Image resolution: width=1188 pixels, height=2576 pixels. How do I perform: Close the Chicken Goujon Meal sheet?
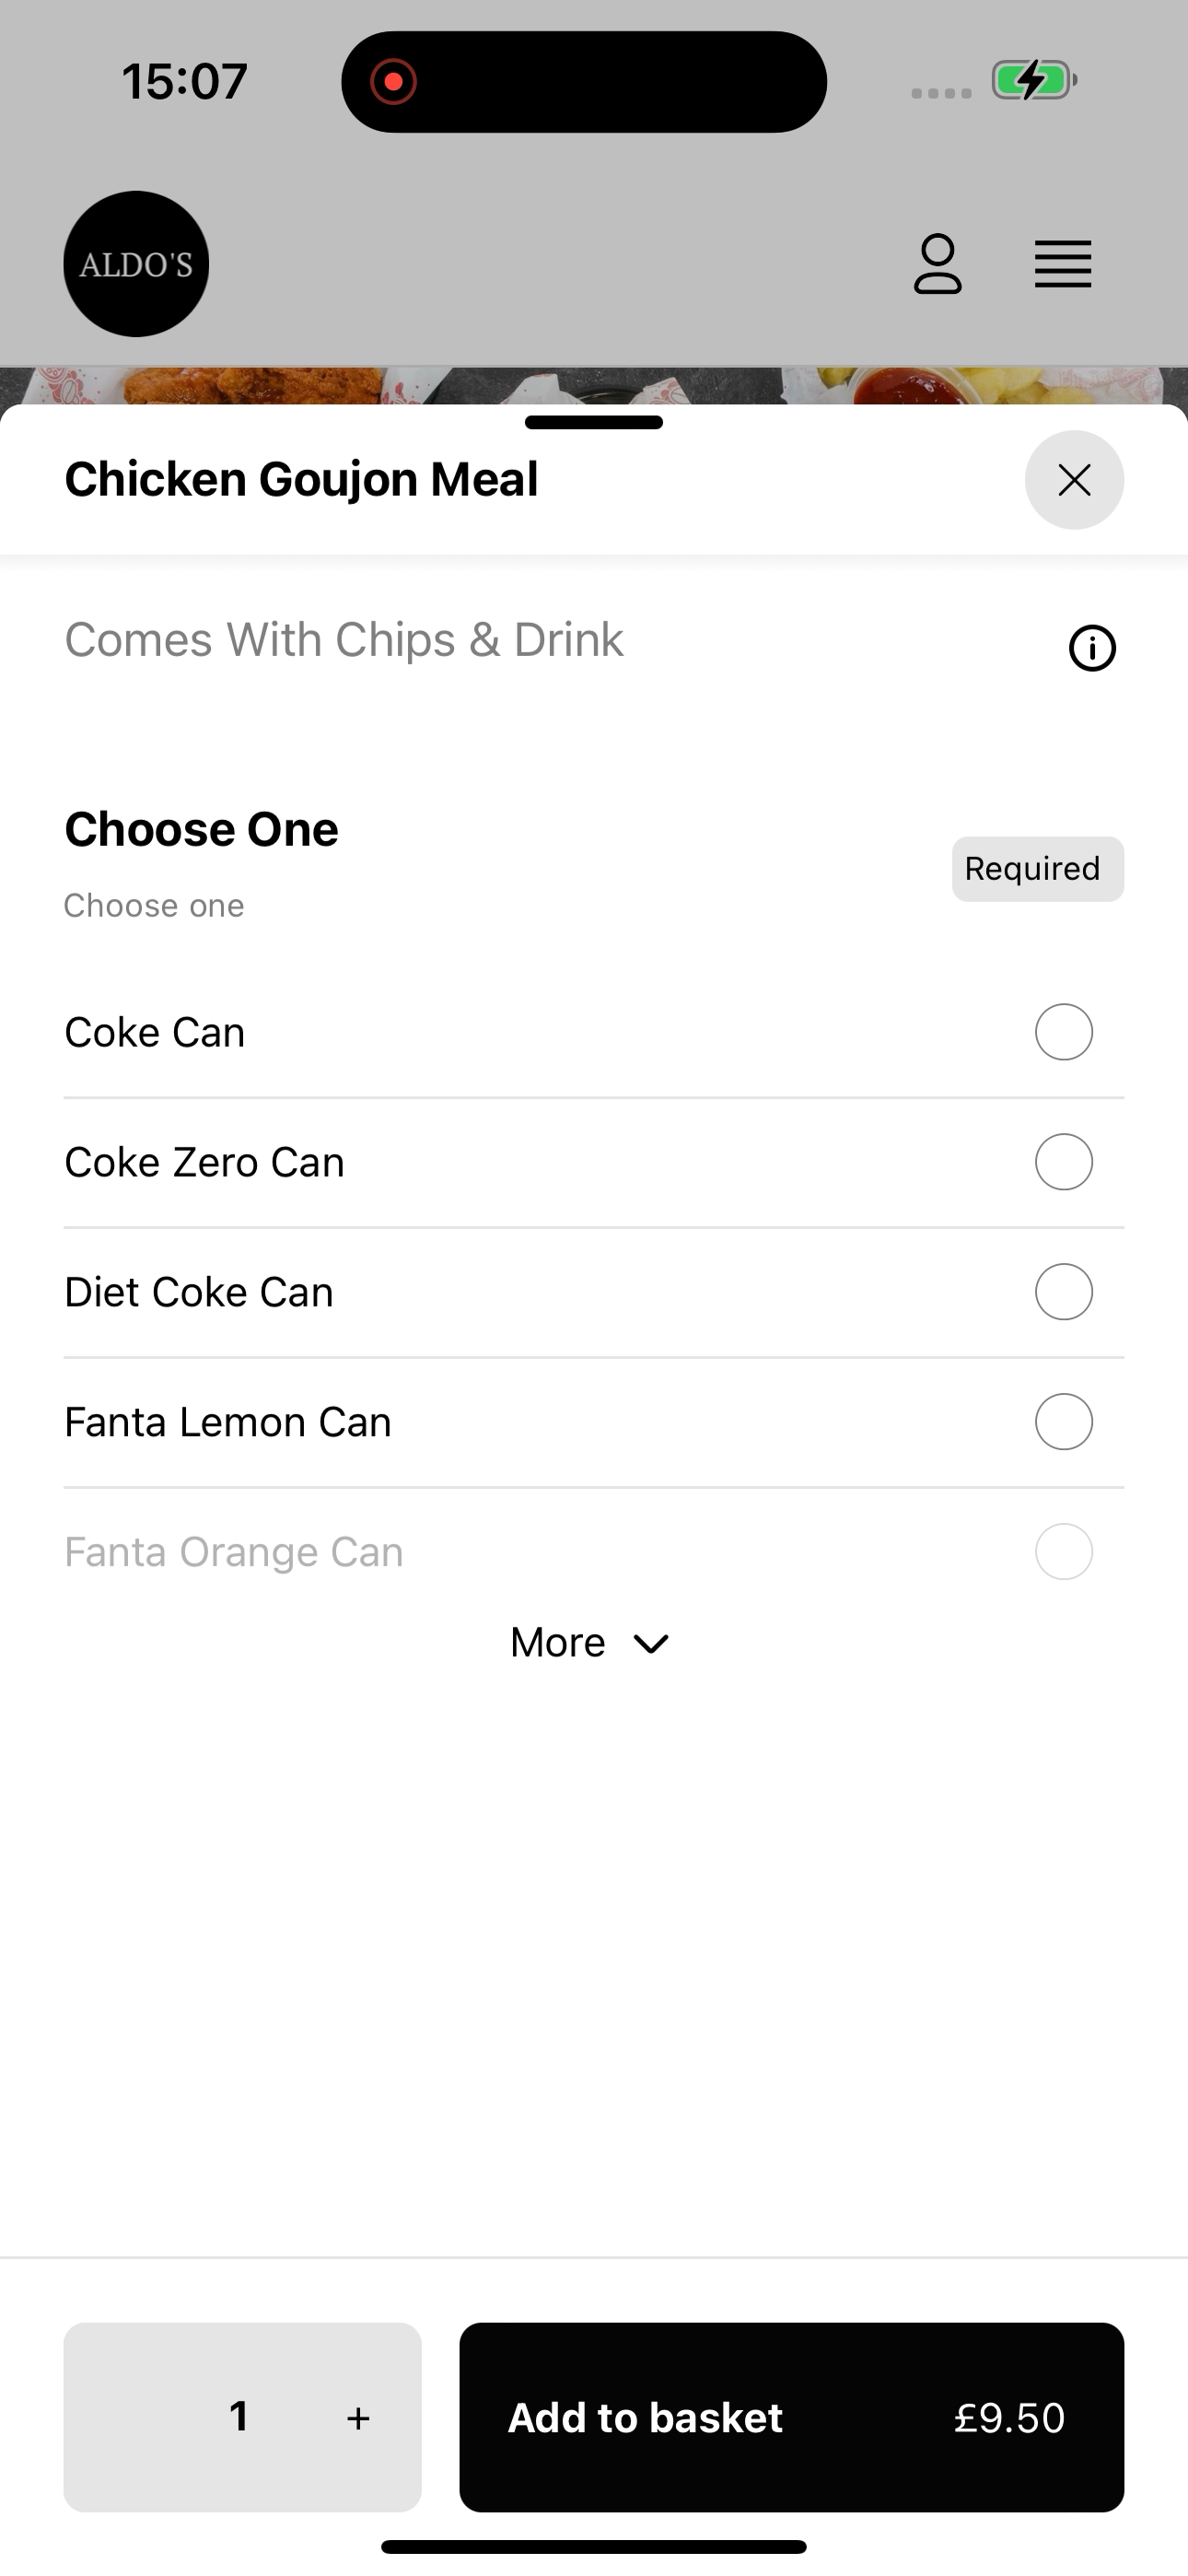(1074, 480)
